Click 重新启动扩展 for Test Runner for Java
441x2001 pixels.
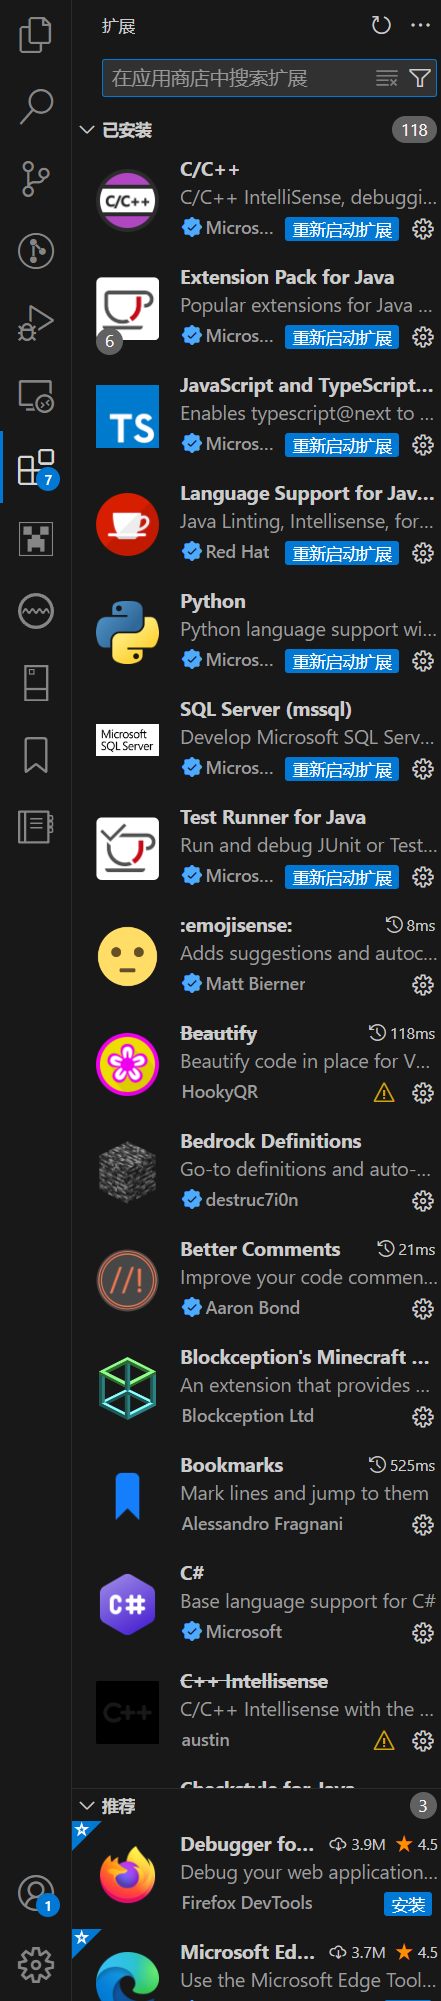pos(342,878)
